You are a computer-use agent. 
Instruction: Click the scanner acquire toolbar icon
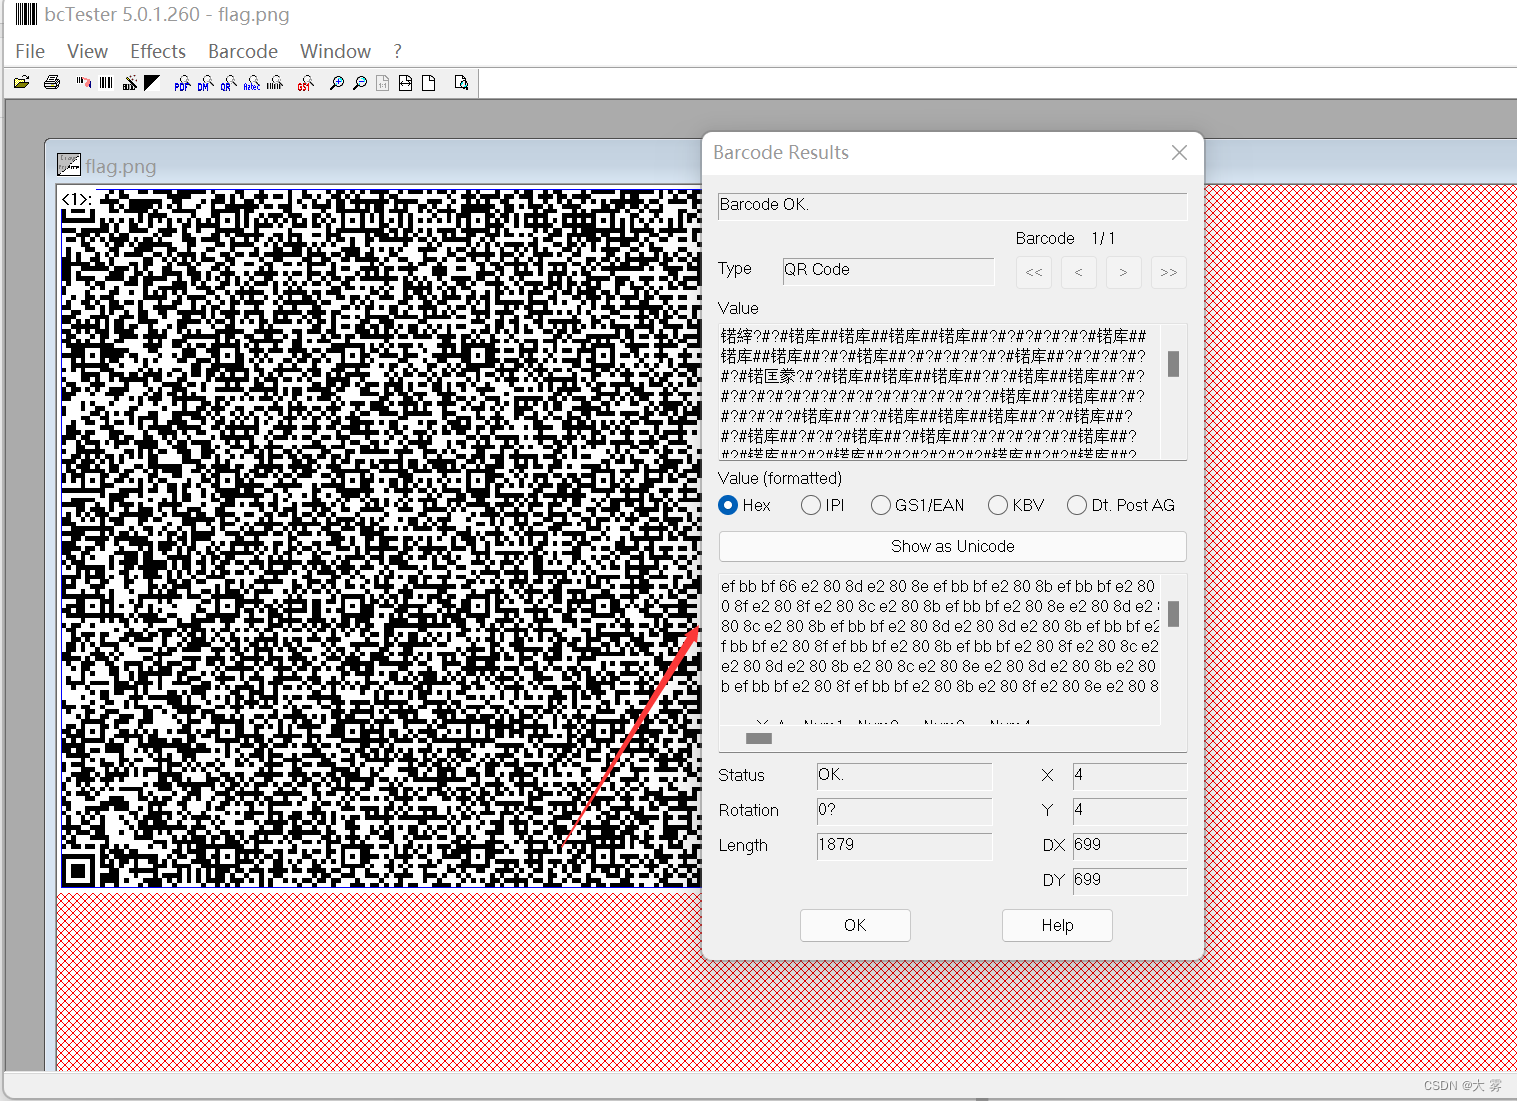83,83
